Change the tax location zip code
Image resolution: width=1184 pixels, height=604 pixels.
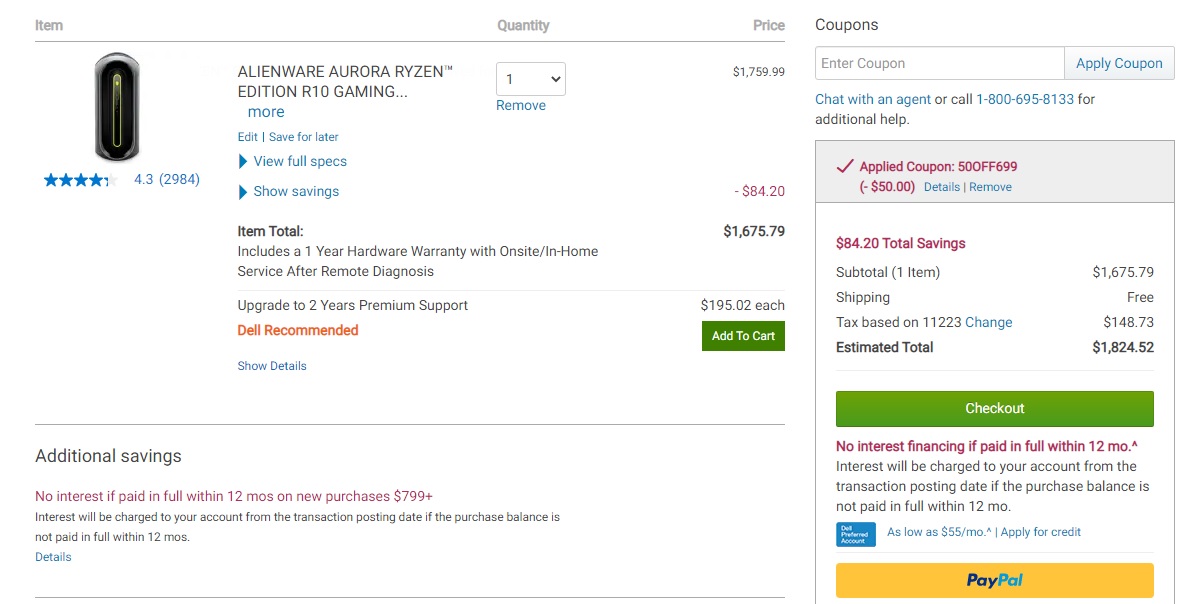click(991, 322)
